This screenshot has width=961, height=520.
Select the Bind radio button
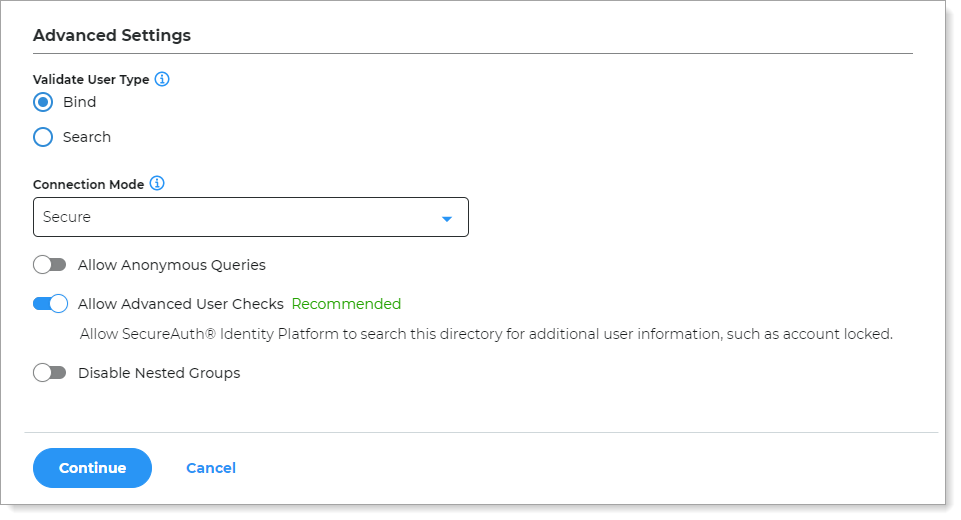(43, 102)
